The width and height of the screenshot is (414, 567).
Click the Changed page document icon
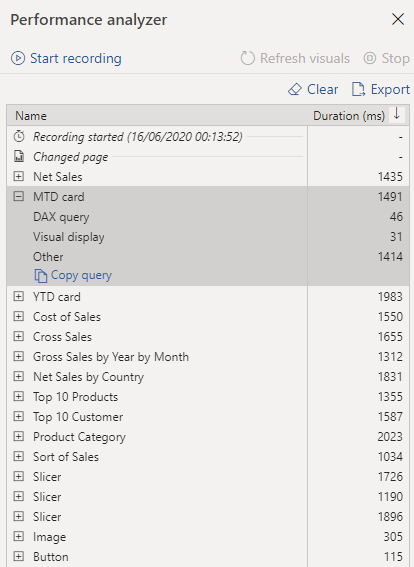[18, 157]
